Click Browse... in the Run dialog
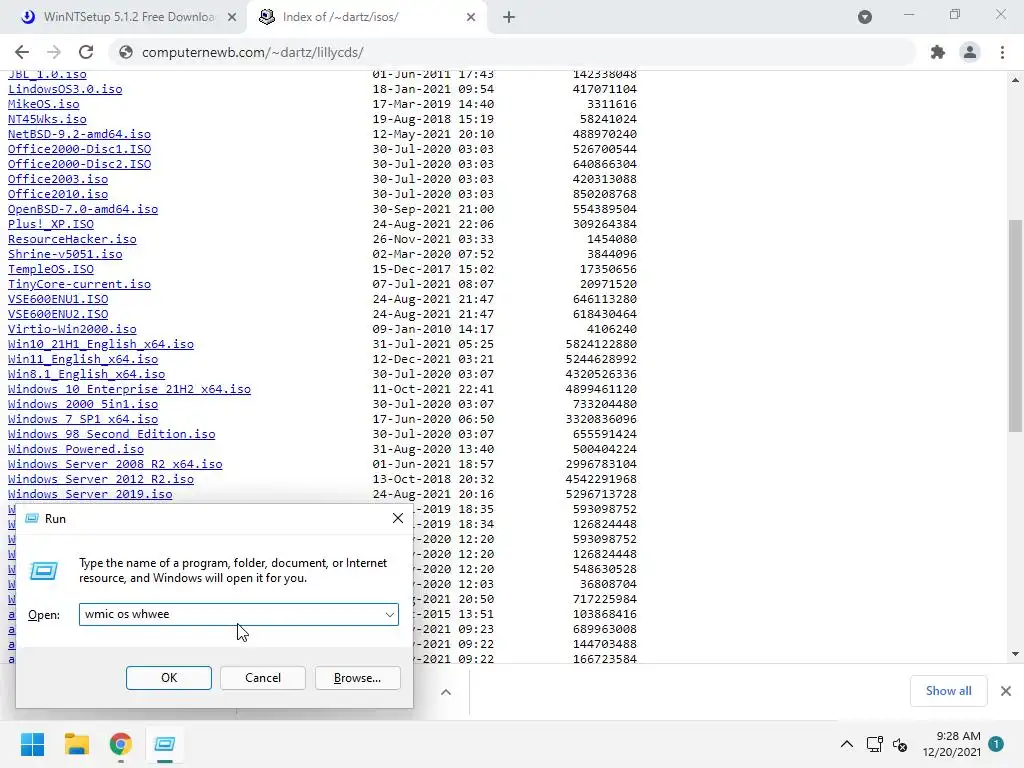Screen dimensions: 1024x768 tap(357, 678)
